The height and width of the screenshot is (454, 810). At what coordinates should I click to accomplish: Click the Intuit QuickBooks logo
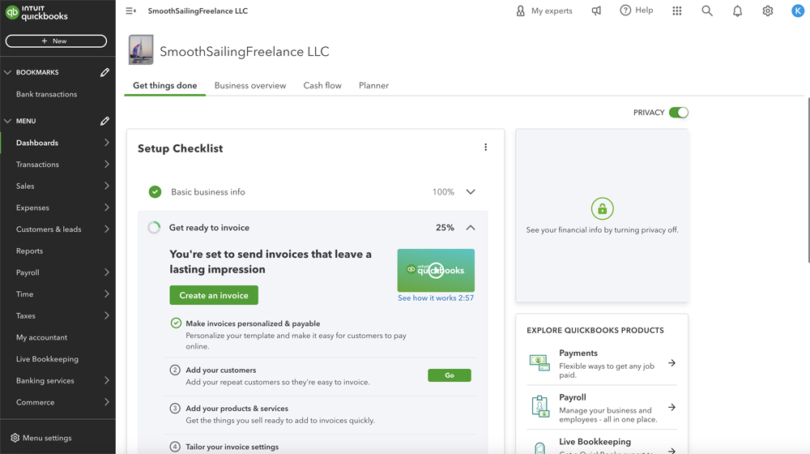(37, 12)
